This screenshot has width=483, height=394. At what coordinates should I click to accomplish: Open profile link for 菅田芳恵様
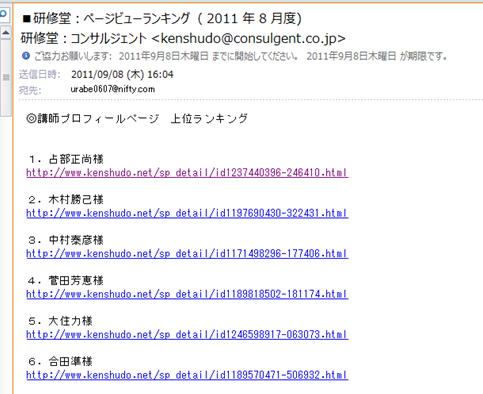pos(187,294)
